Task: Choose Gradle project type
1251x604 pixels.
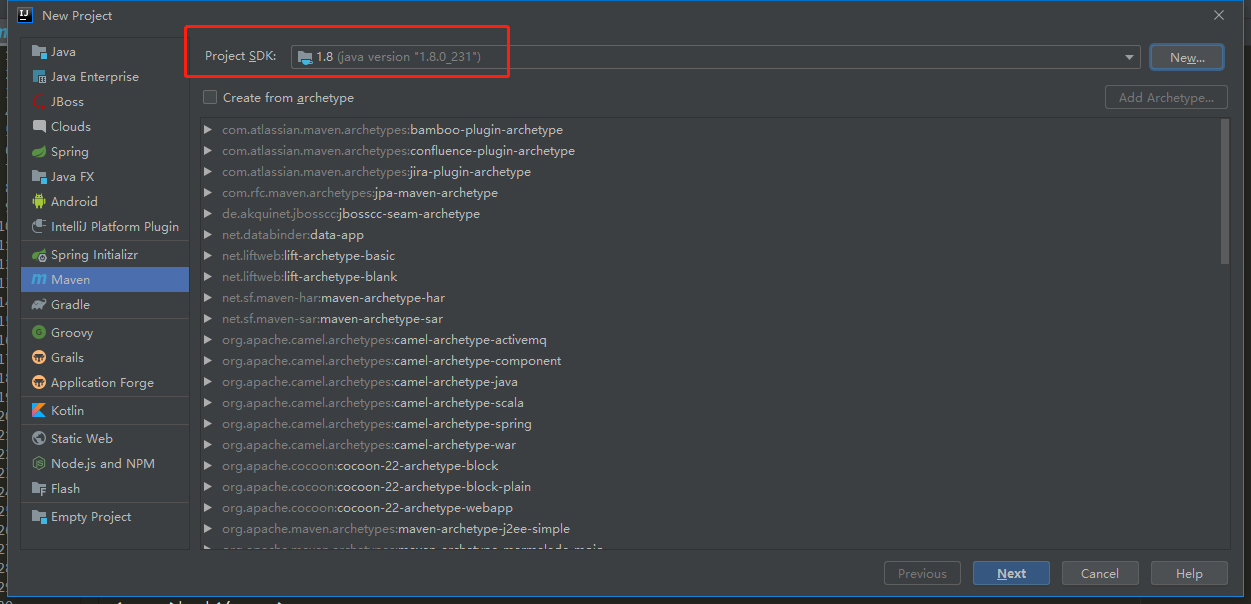Action: tap(105, 305)
